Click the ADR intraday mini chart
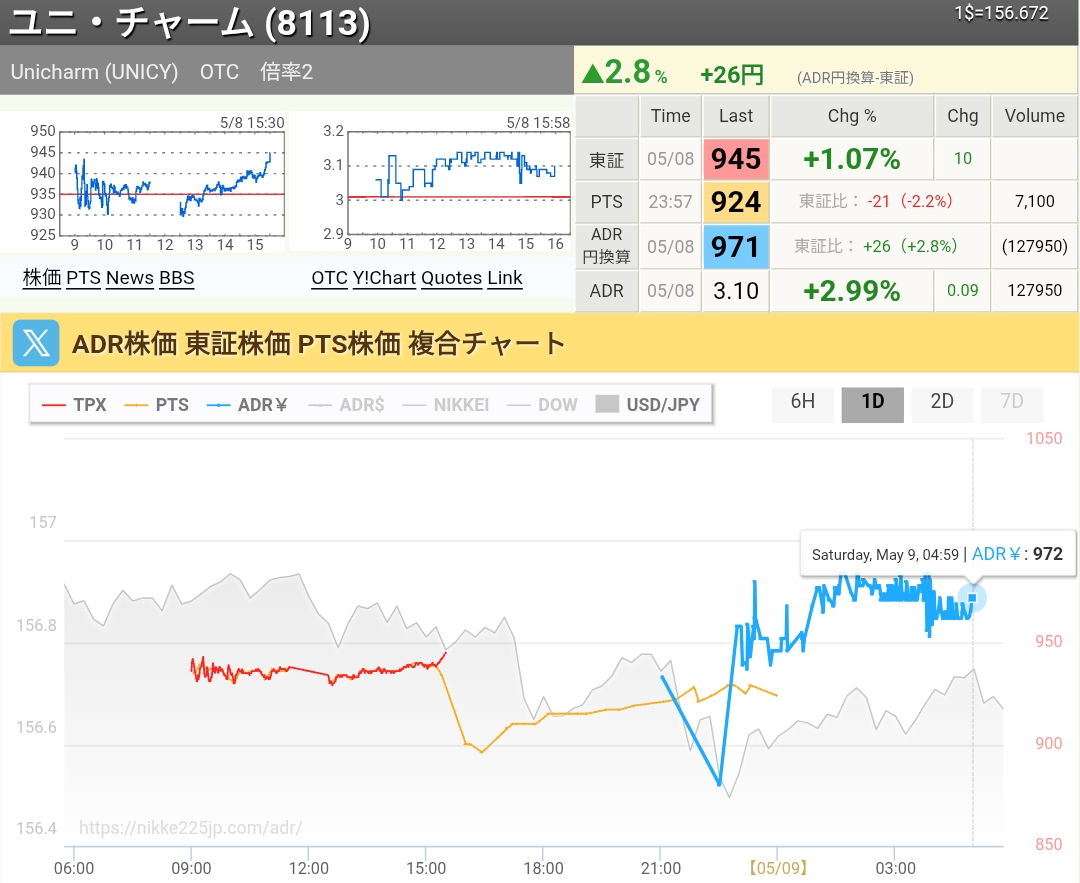1080x883 pixels. [x=459, y=183]
